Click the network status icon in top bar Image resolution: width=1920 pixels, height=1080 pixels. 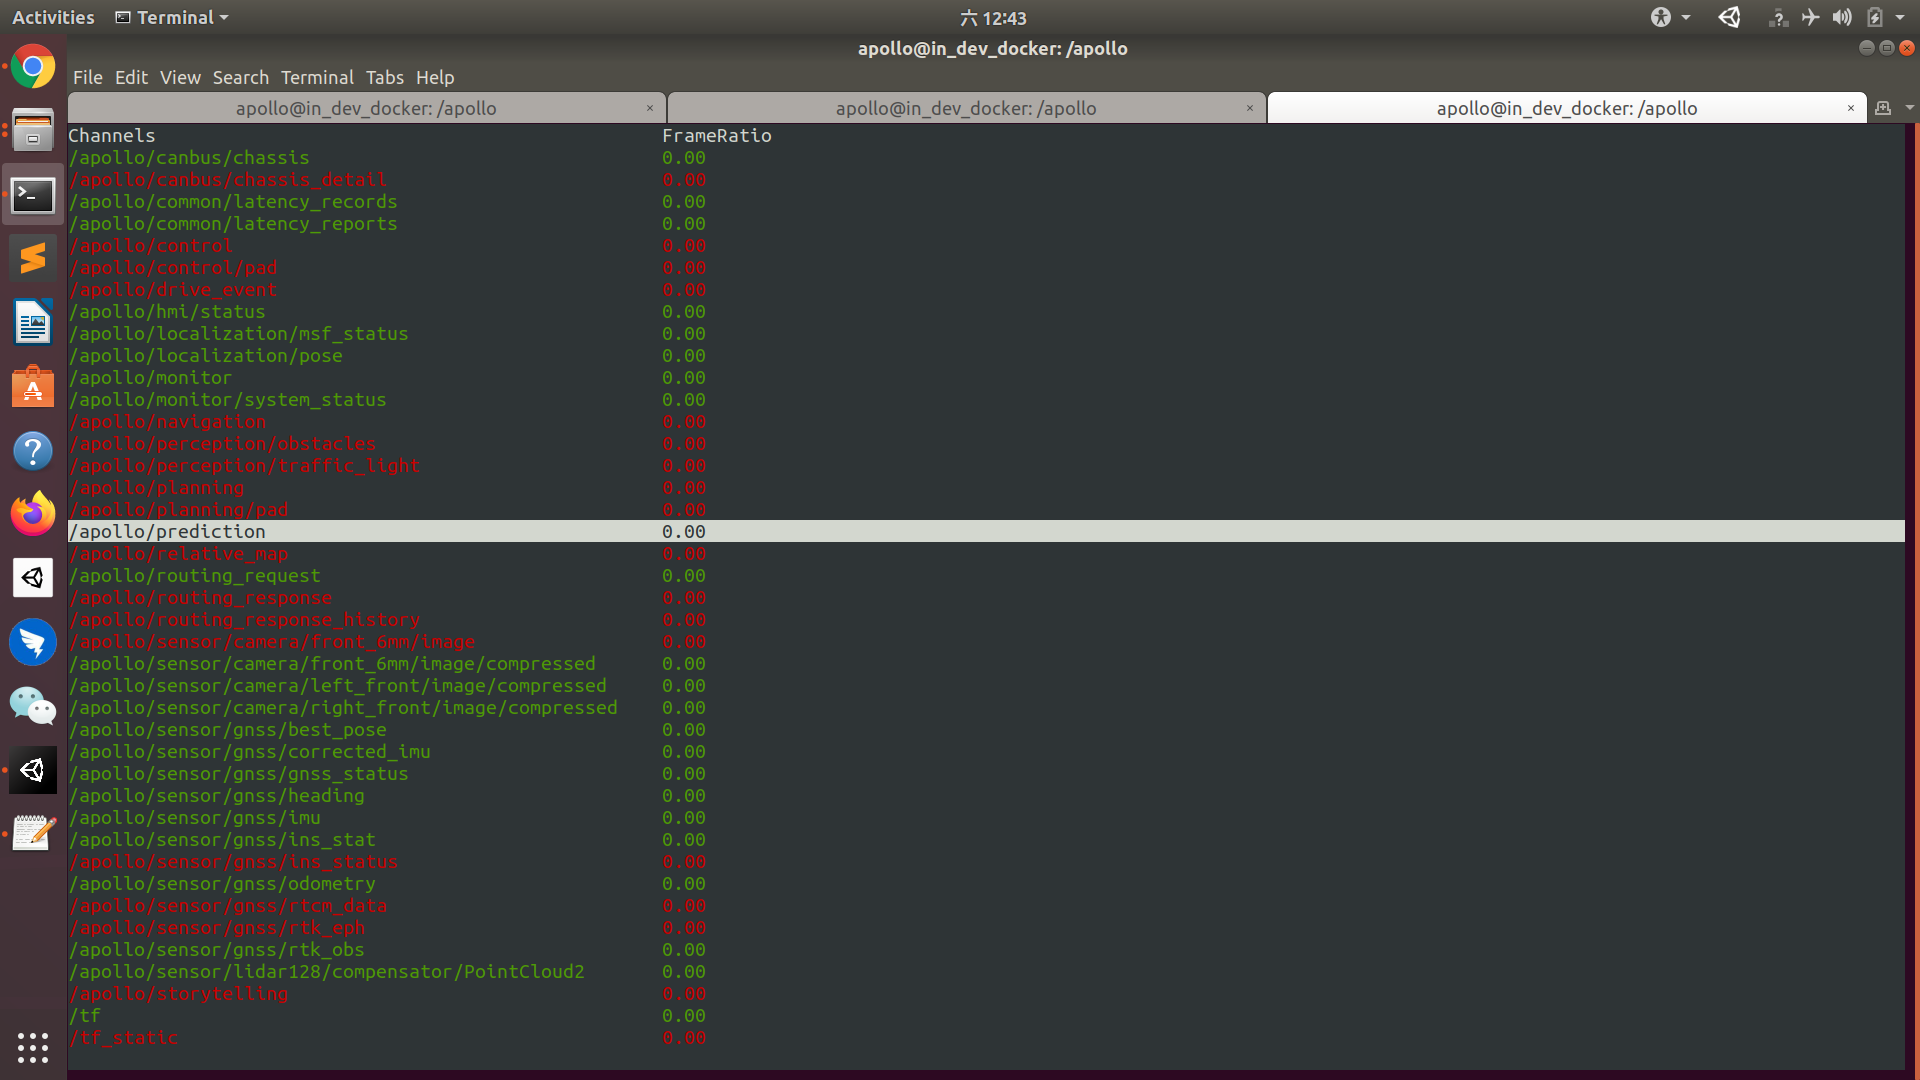[x=1778, y=17]
